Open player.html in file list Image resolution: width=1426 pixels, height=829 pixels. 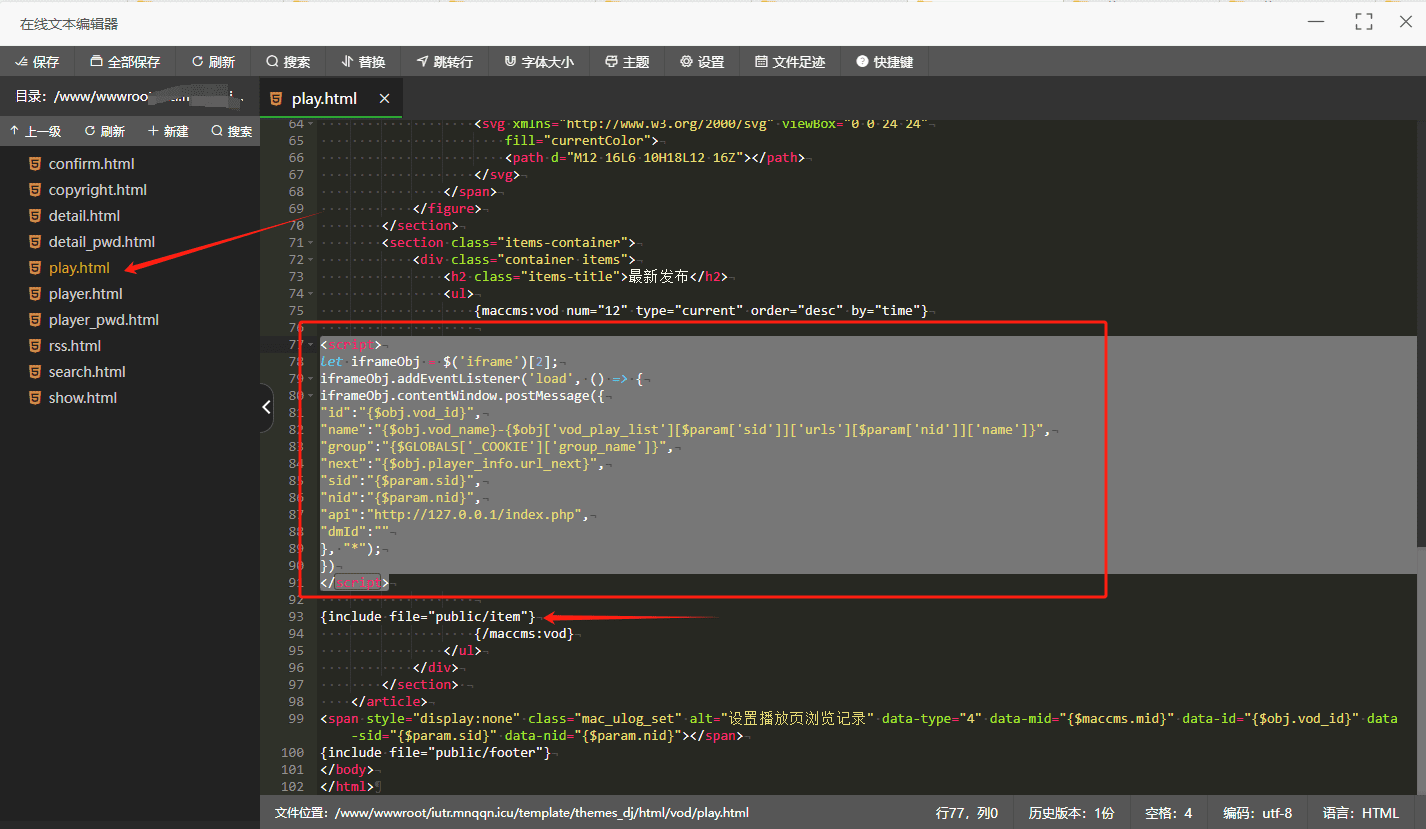click(85, 294)
